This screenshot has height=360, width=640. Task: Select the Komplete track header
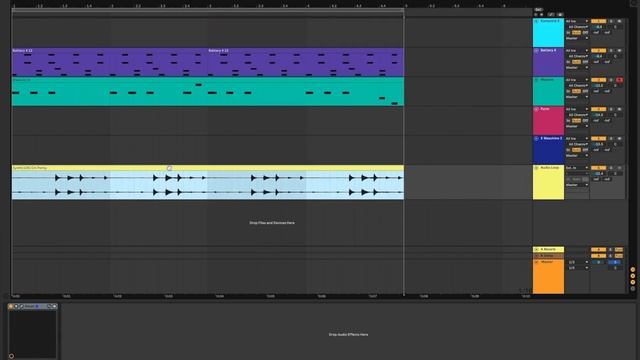(x=549, y=33)
